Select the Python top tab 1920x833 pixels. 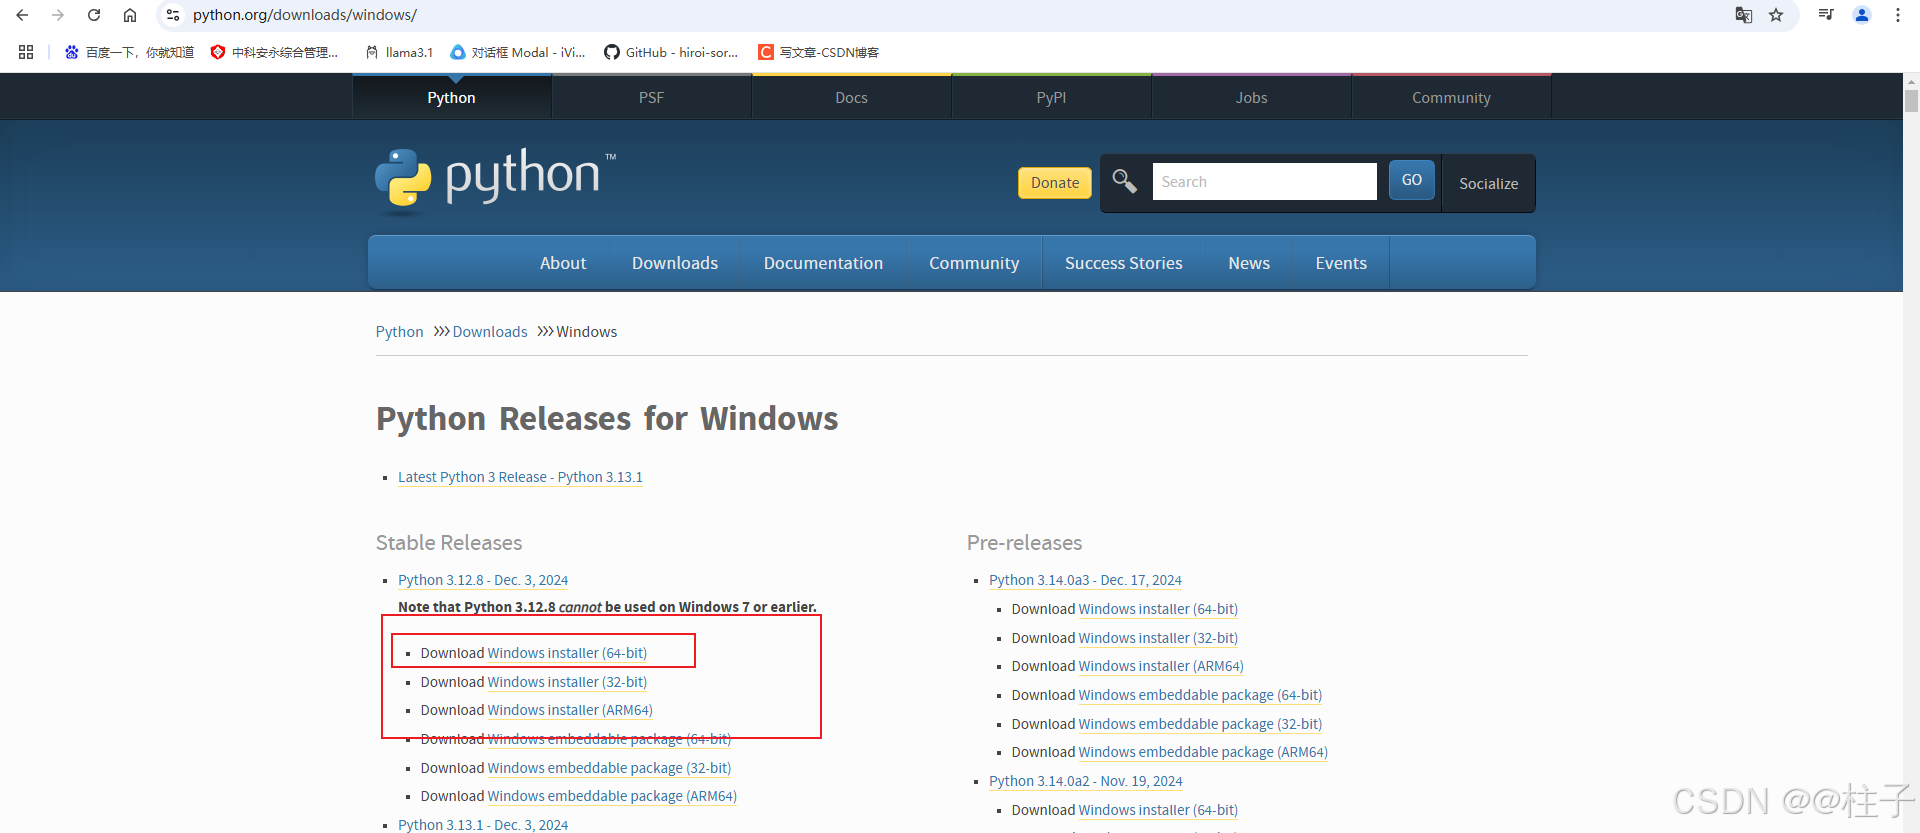452,97
